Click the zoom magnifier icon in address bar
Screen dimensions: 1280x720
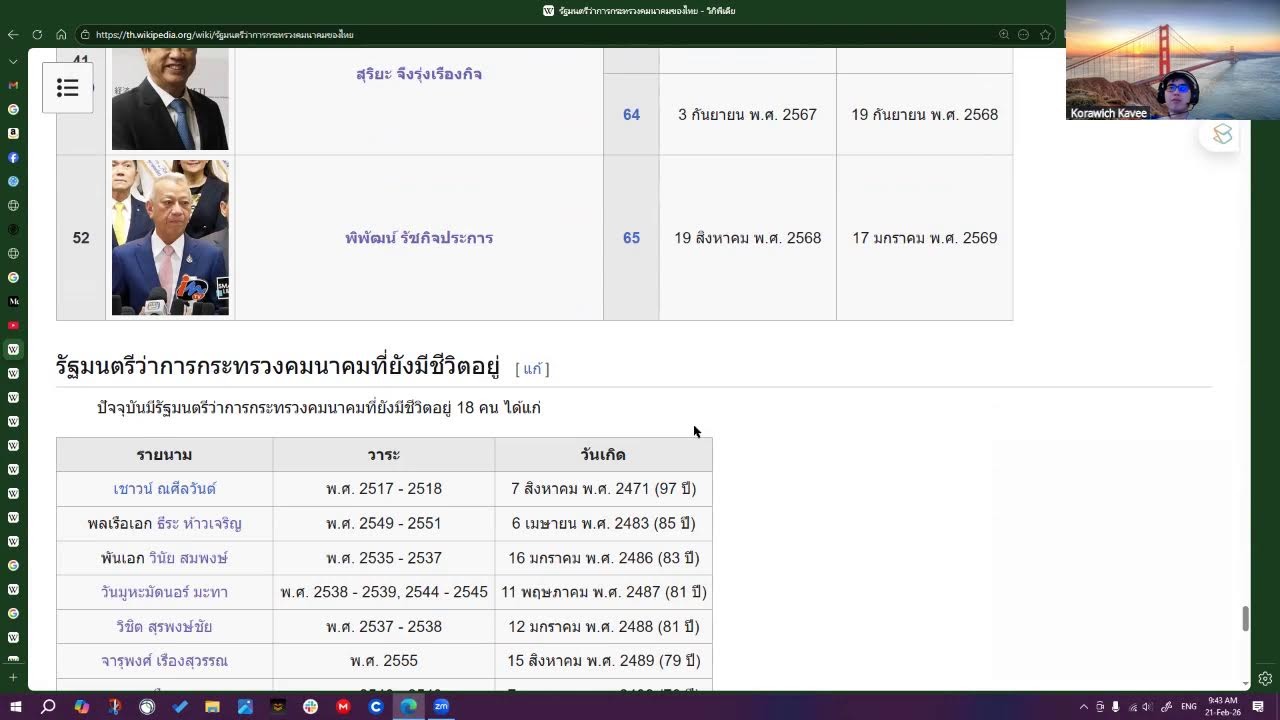(x=1003, y=34)
